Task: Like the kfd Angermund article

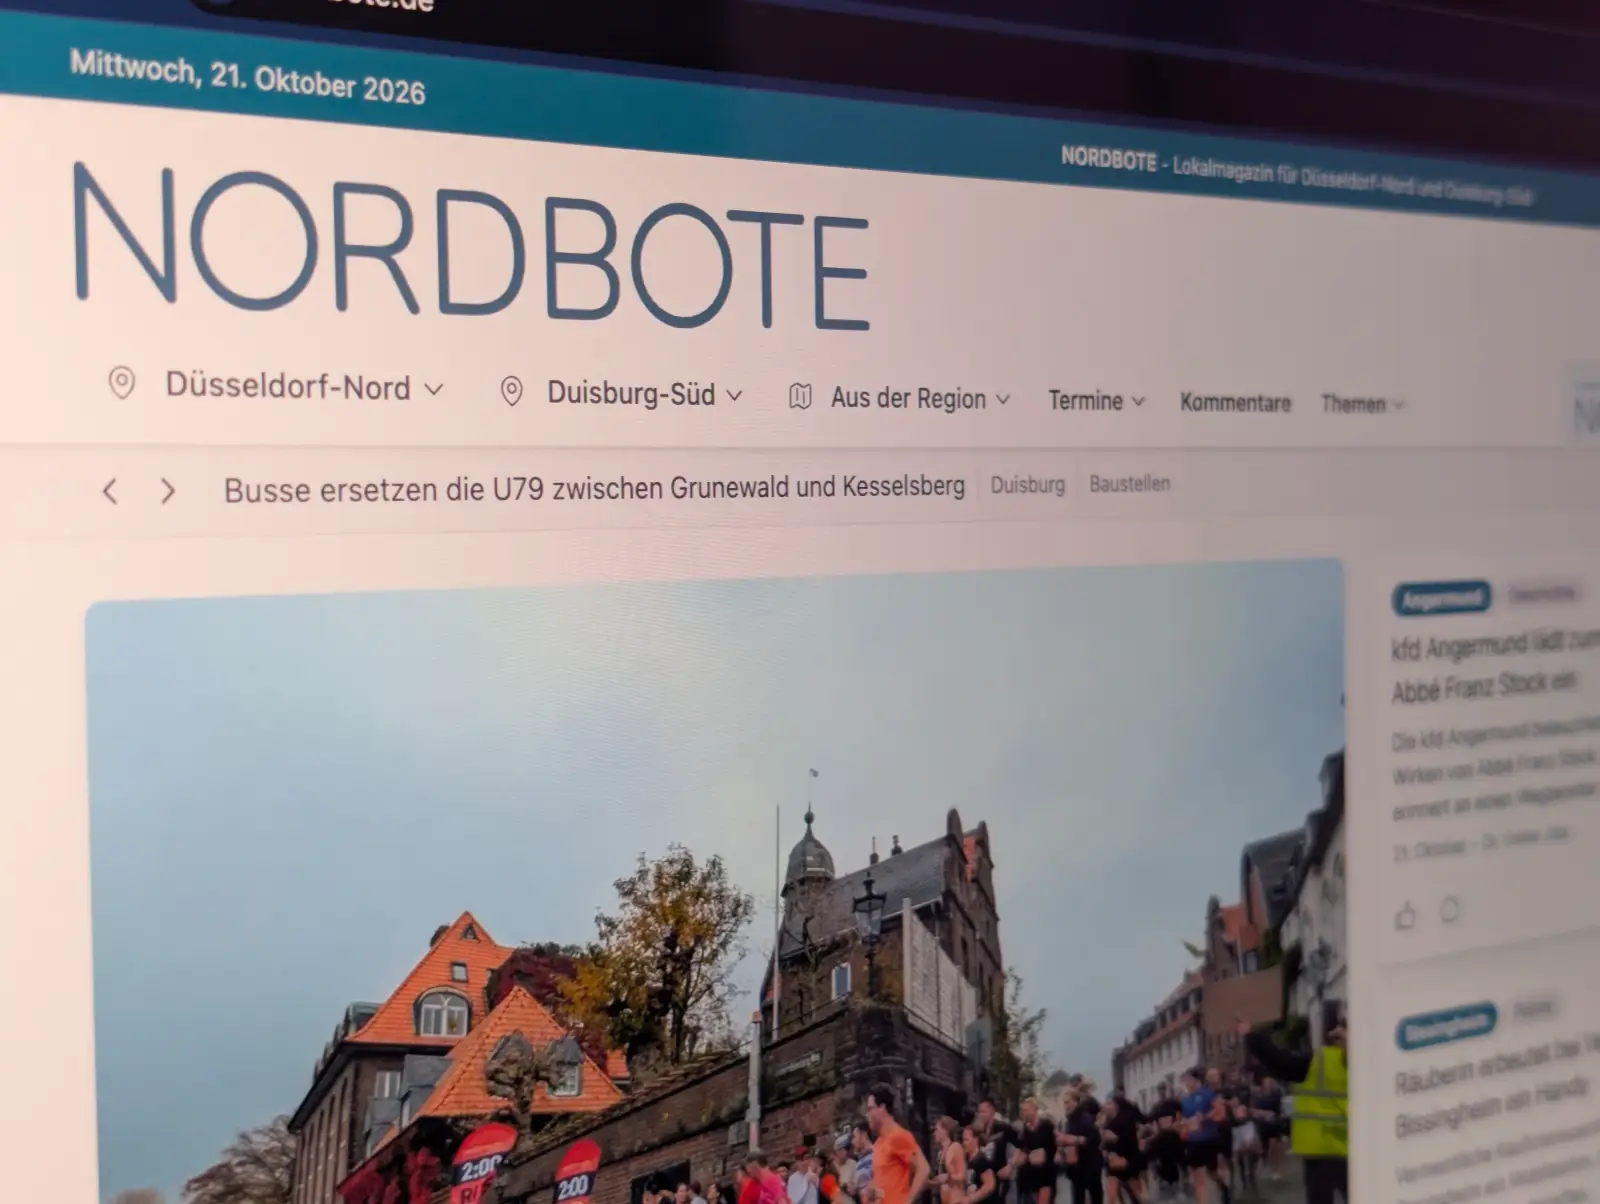Action: (1405, 914)
